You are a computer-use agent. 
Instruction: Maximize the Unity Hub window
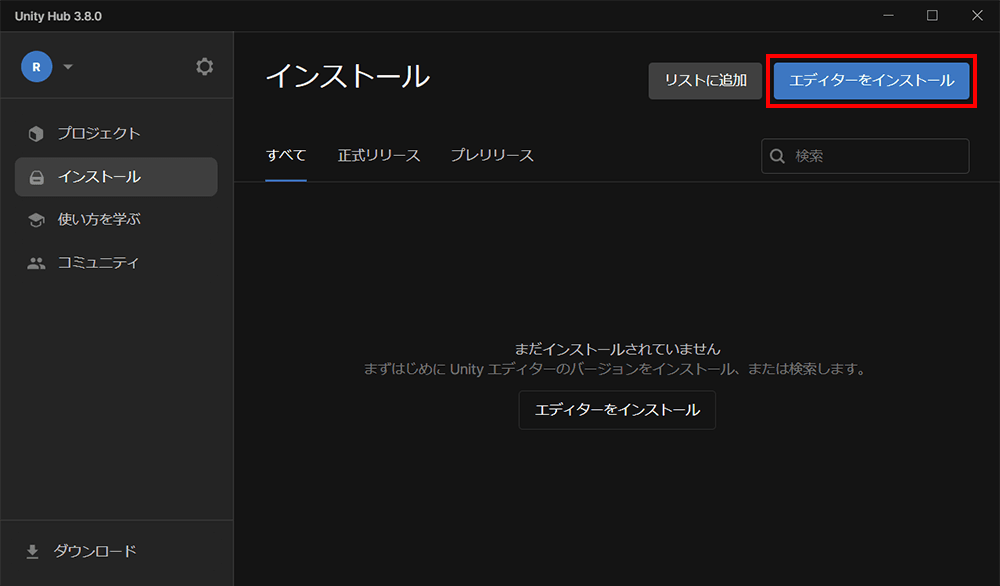(x=932, y=15)
